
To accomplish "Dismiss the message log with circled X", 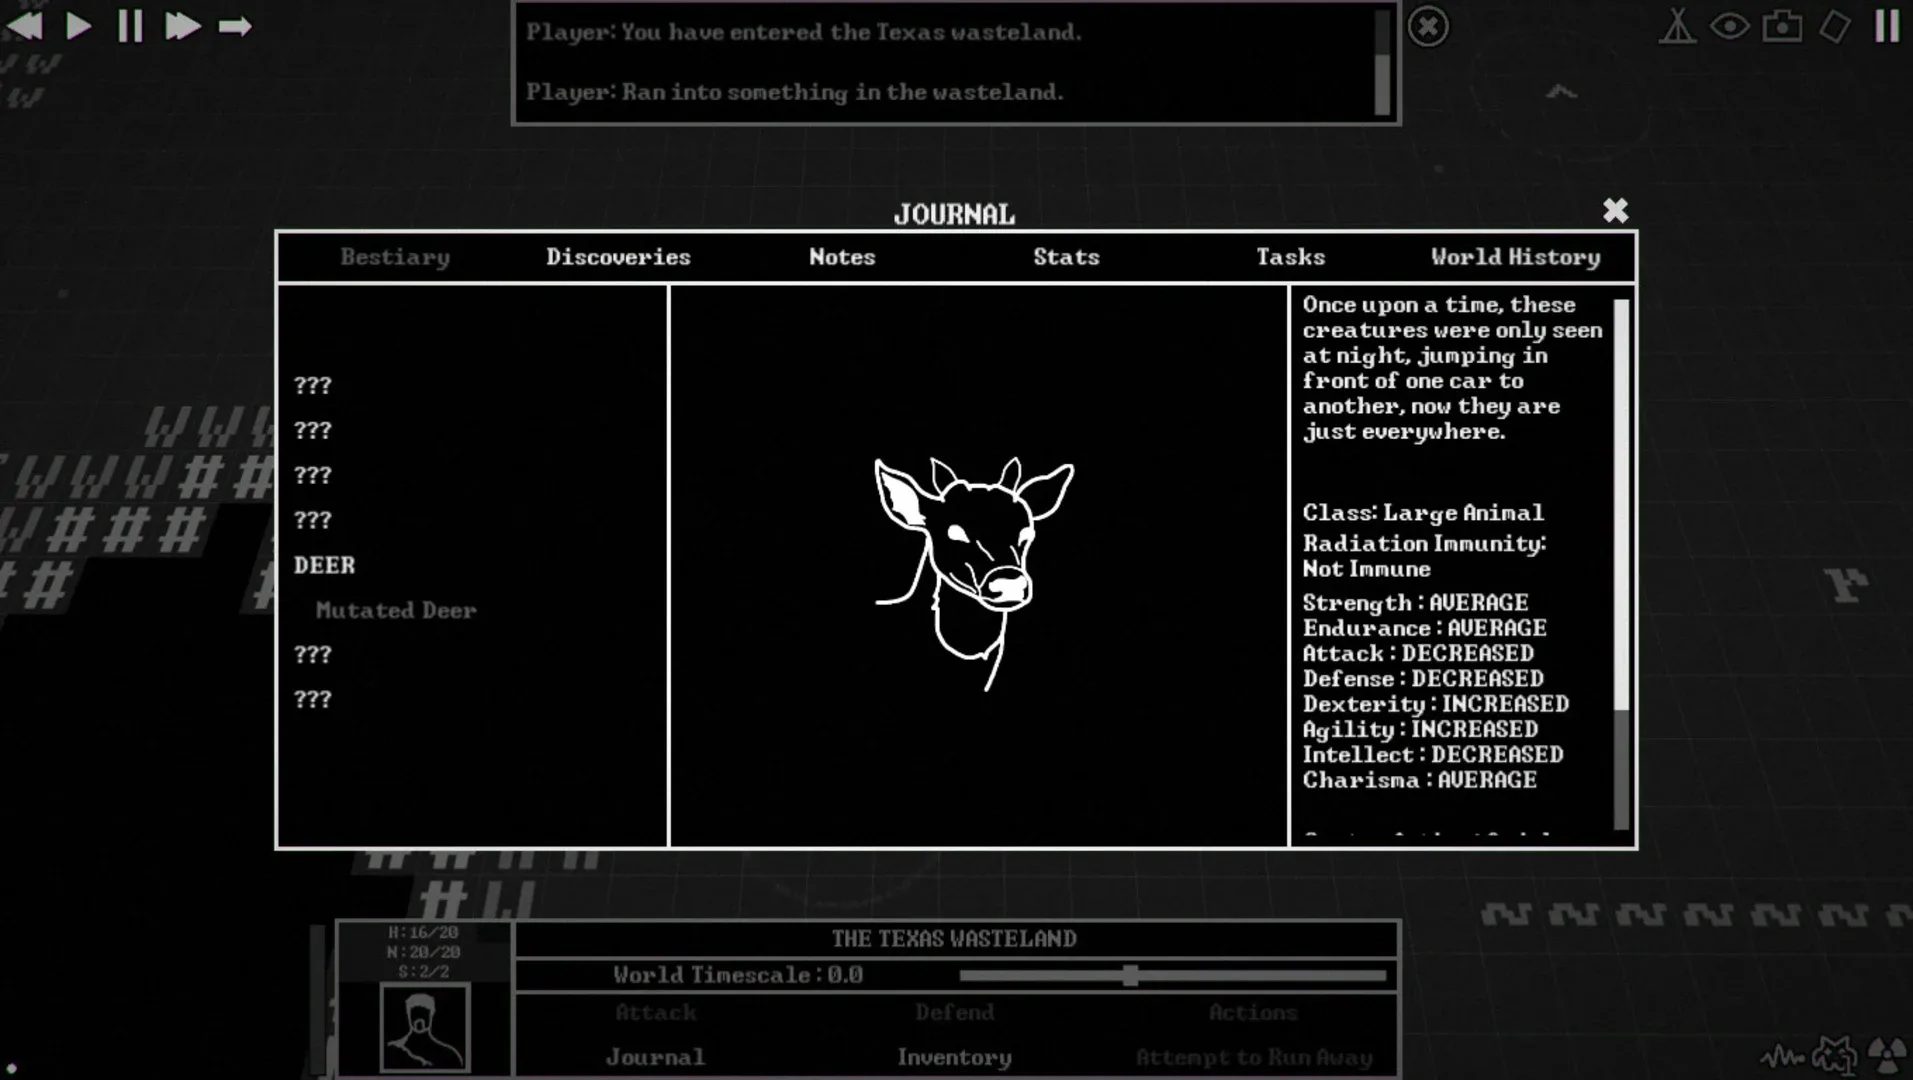I will [x=1428, y=27].
